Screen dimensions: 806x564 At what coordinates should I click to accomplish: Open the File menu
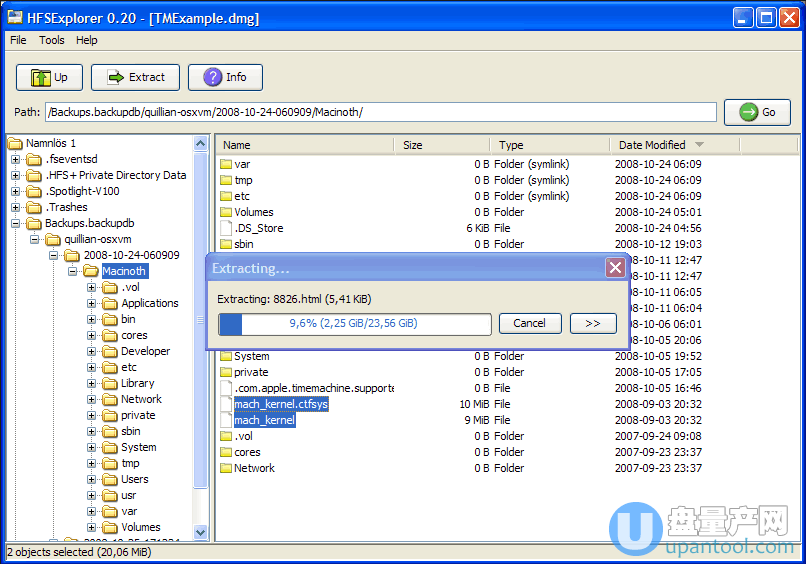pyautogui.click(x=18, y=40)
